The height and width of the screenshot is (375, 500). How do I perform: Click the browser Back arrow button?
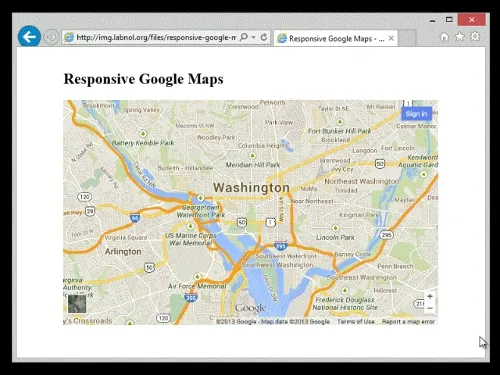(x=29, y=36)
